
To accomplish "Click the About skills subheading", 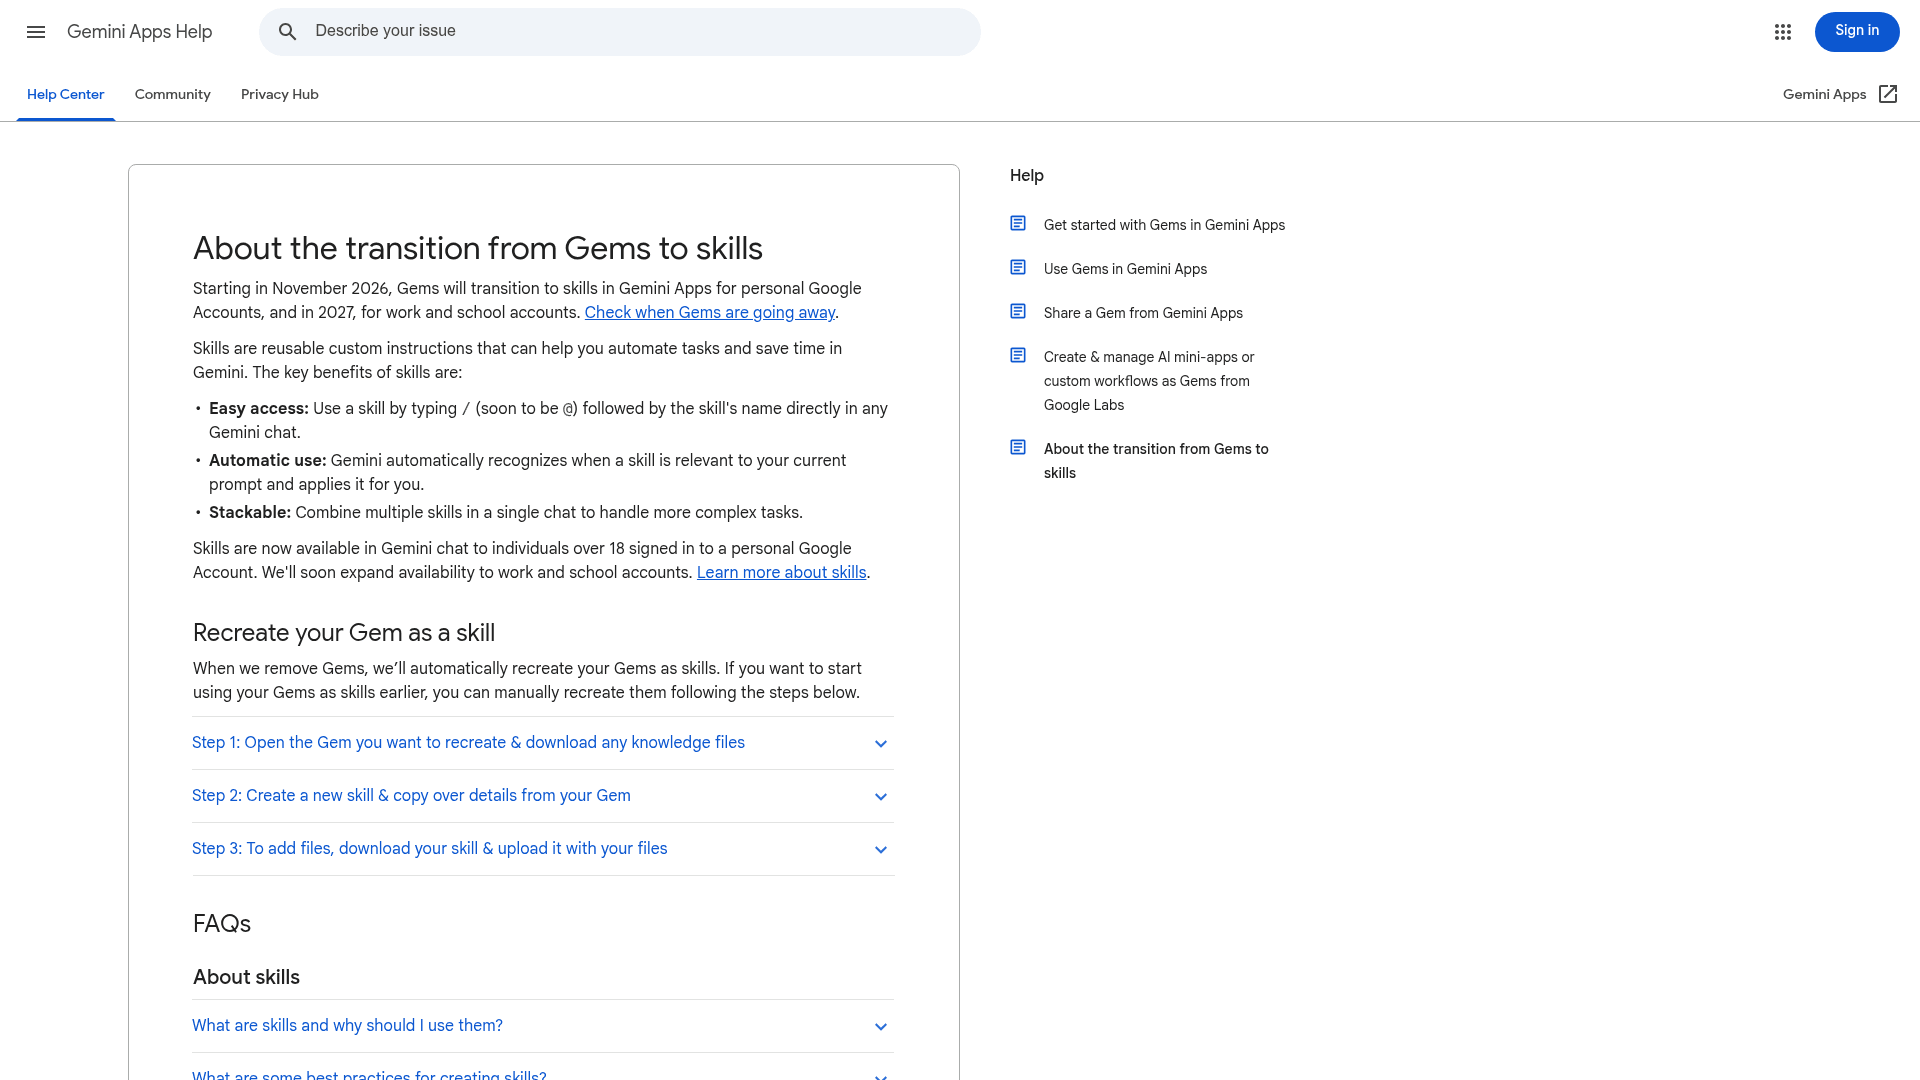I will [x=246, y=977].
